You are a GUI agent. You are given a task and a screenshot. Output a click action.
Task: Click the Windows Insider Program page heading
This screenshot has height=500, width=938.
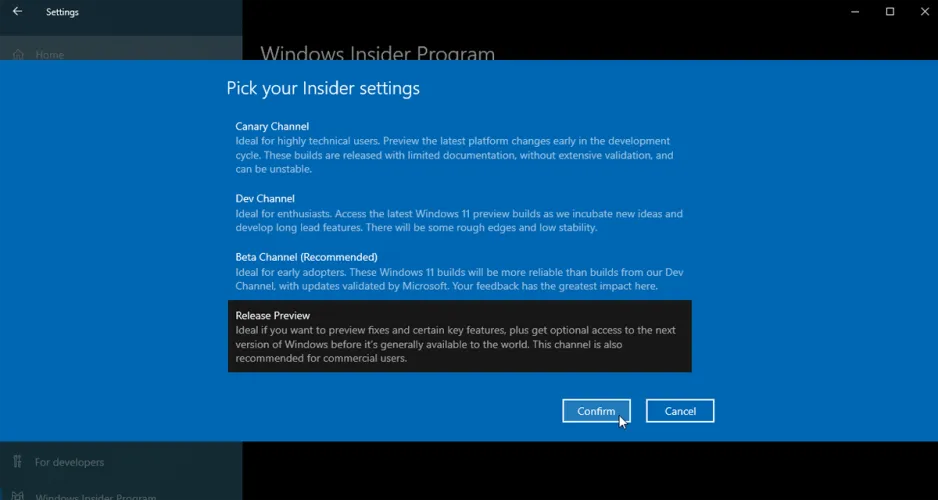(x=377, y=53)
